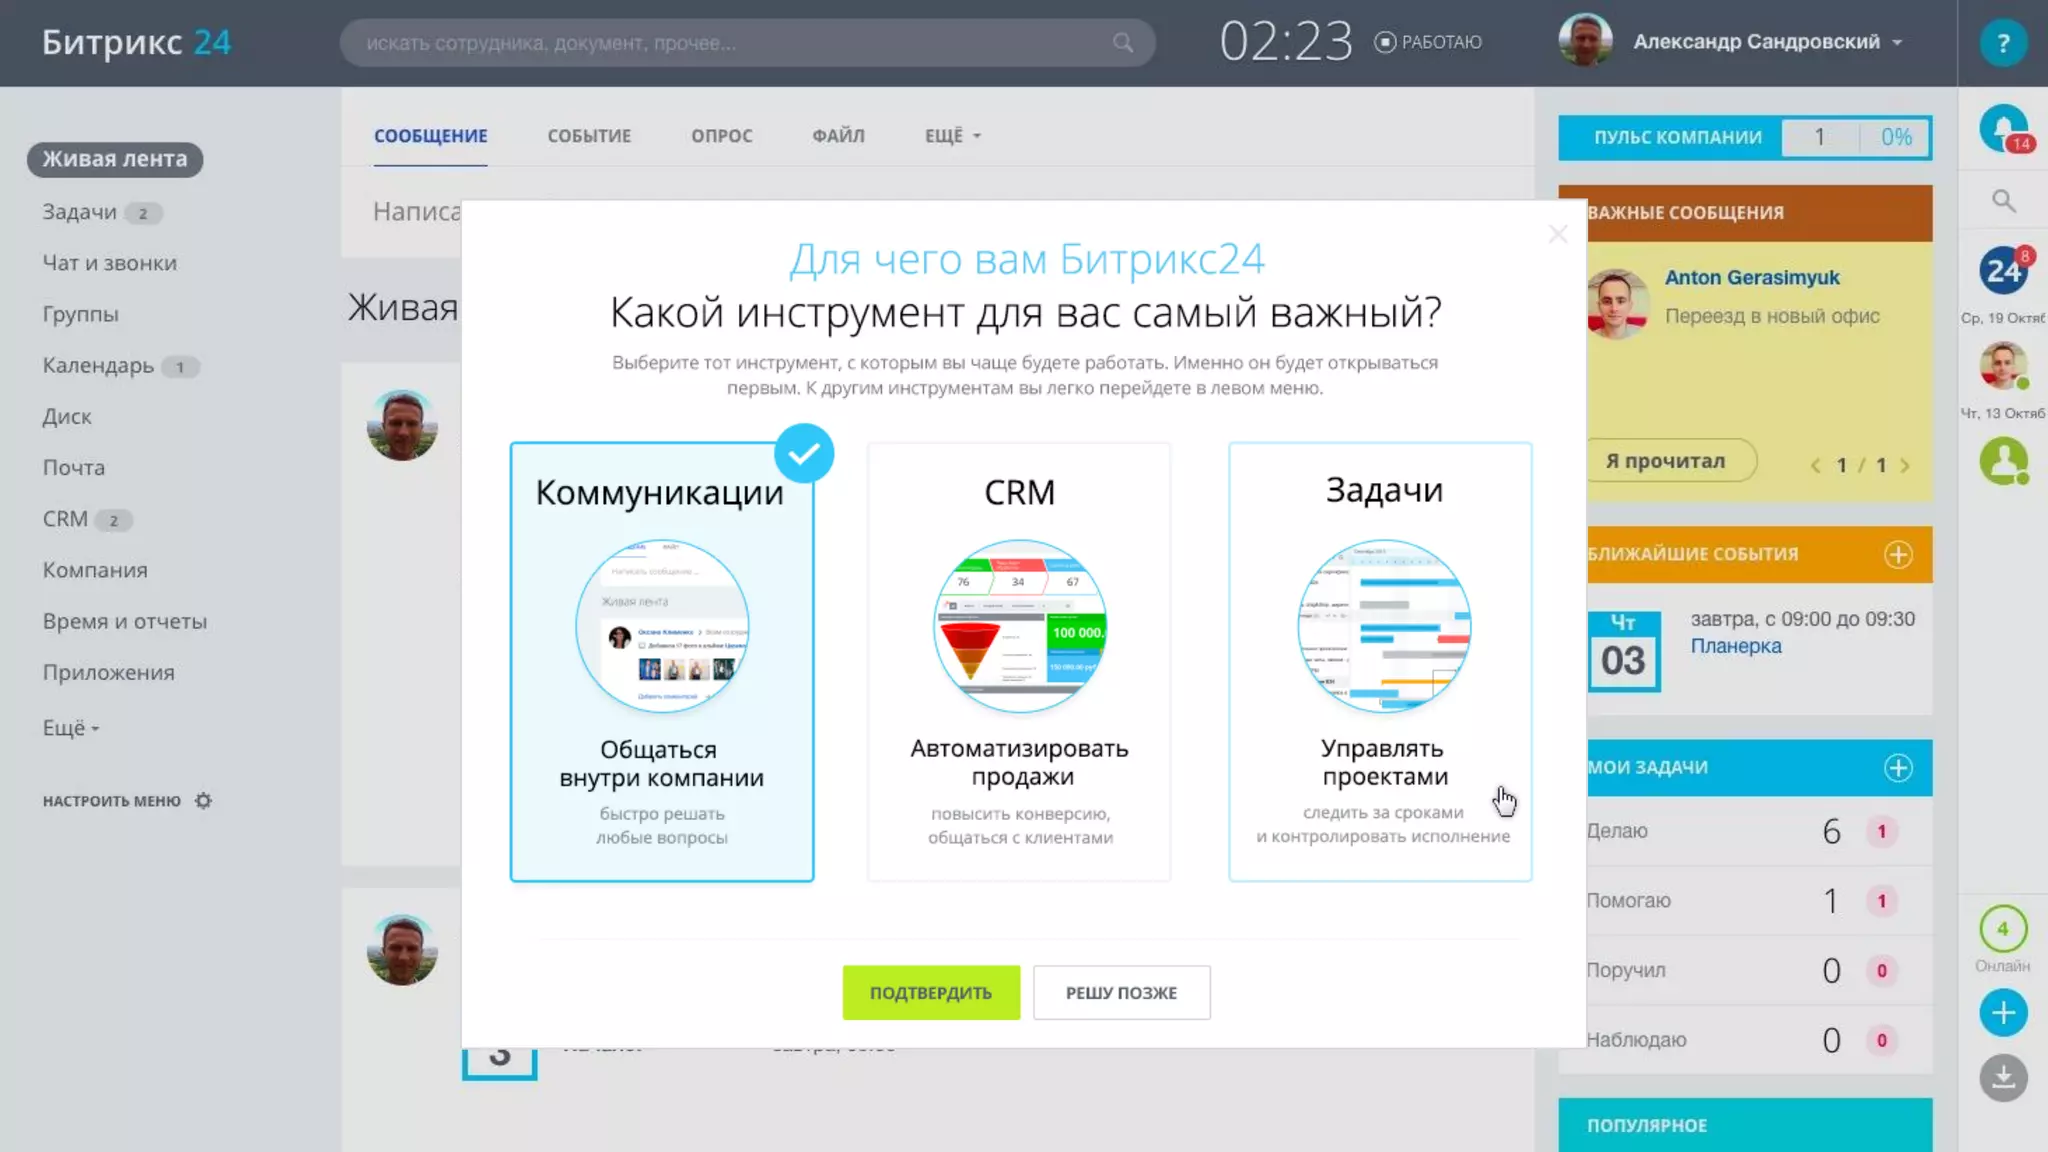The width and height of the screenshot is (2048, 1152).
Task: Click the Решу позже button
Action: click(x=1121, y=992)
